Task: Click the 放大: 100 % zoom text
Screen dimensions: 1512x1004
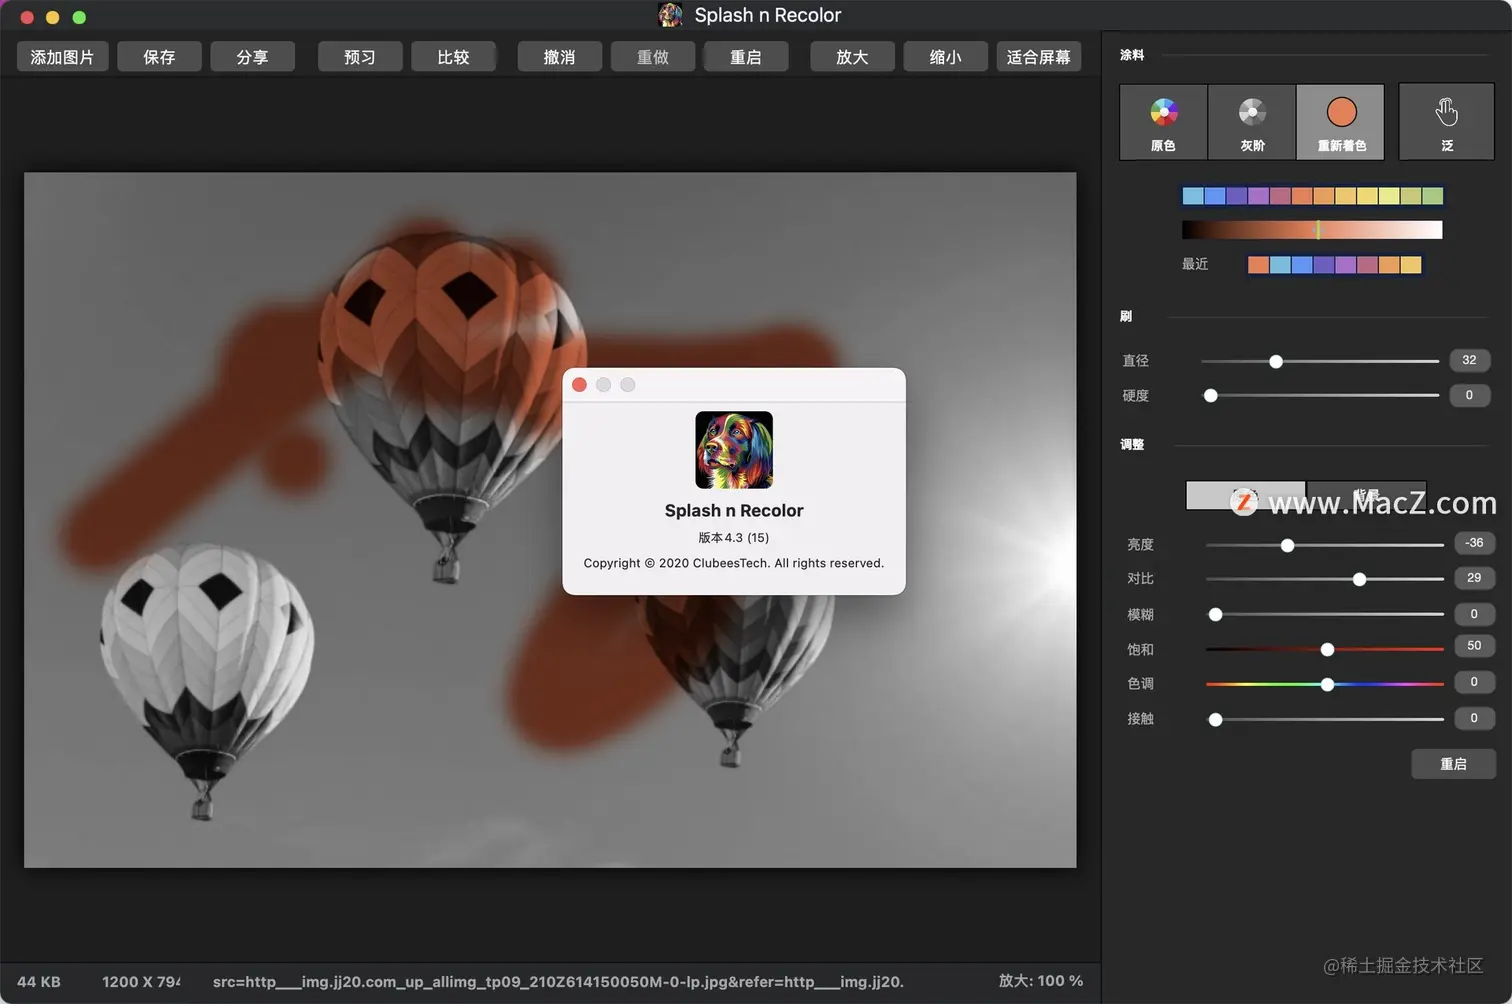Action: 1041,981
